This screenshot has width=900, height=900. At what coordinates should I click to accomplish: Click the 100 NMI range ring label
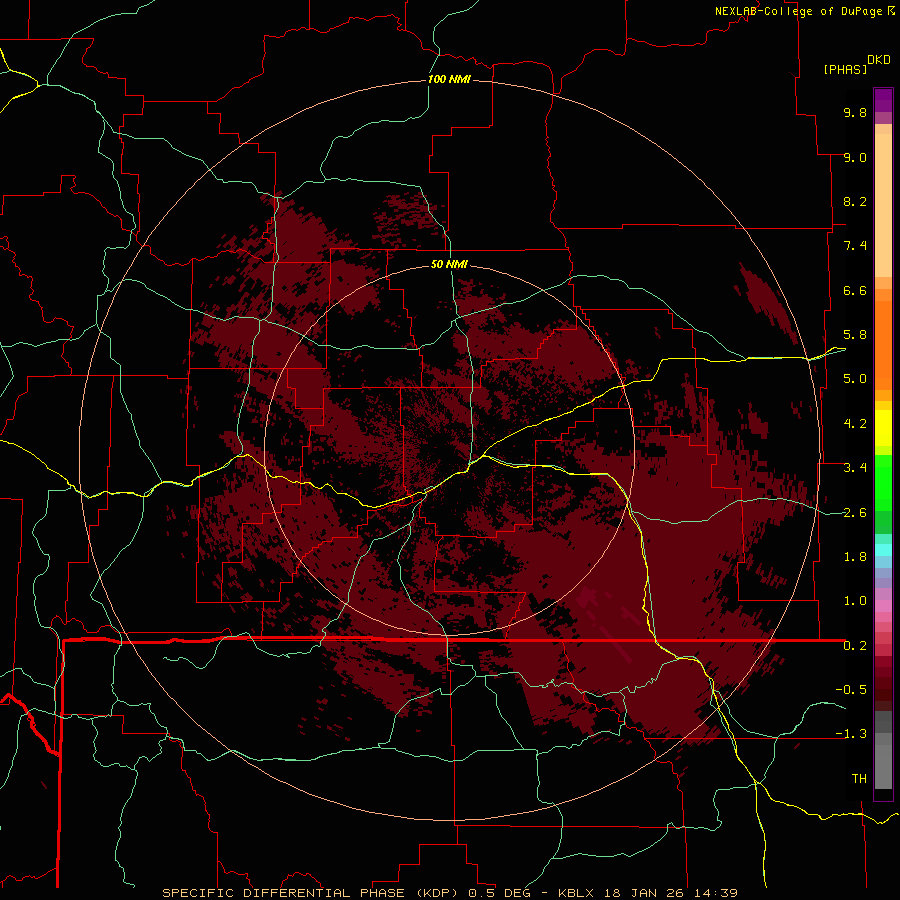[x=449, y=79]
